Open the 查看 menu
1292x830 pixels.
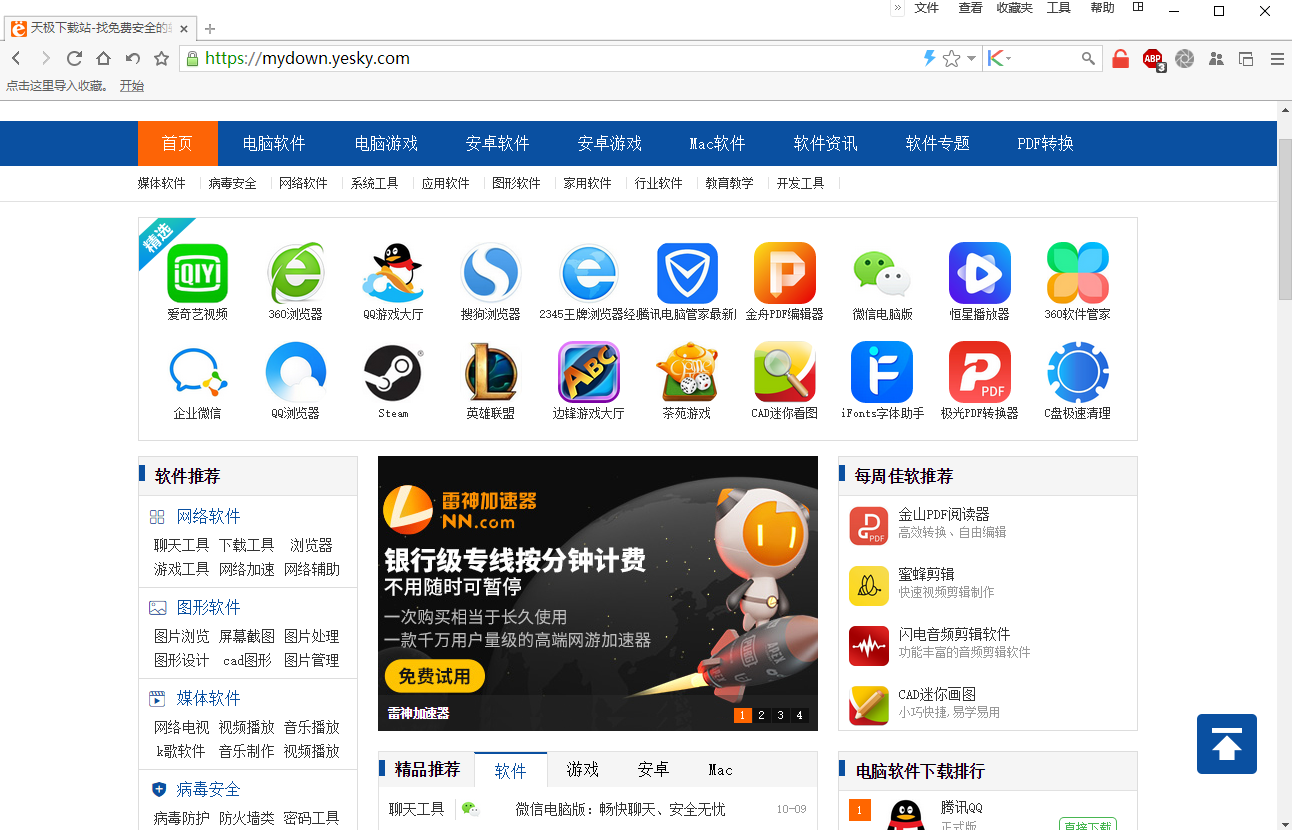970,8
